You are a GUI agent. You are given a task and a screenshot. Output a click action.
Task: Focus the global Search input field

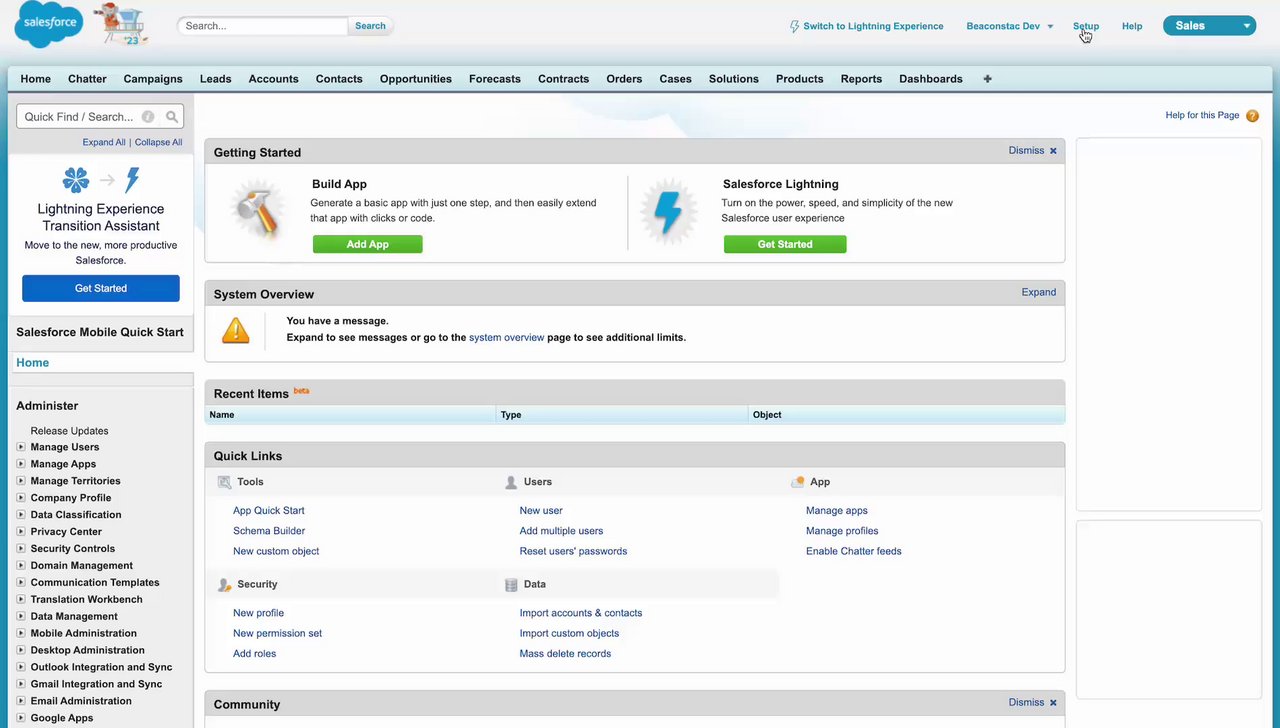coord(263,26)
